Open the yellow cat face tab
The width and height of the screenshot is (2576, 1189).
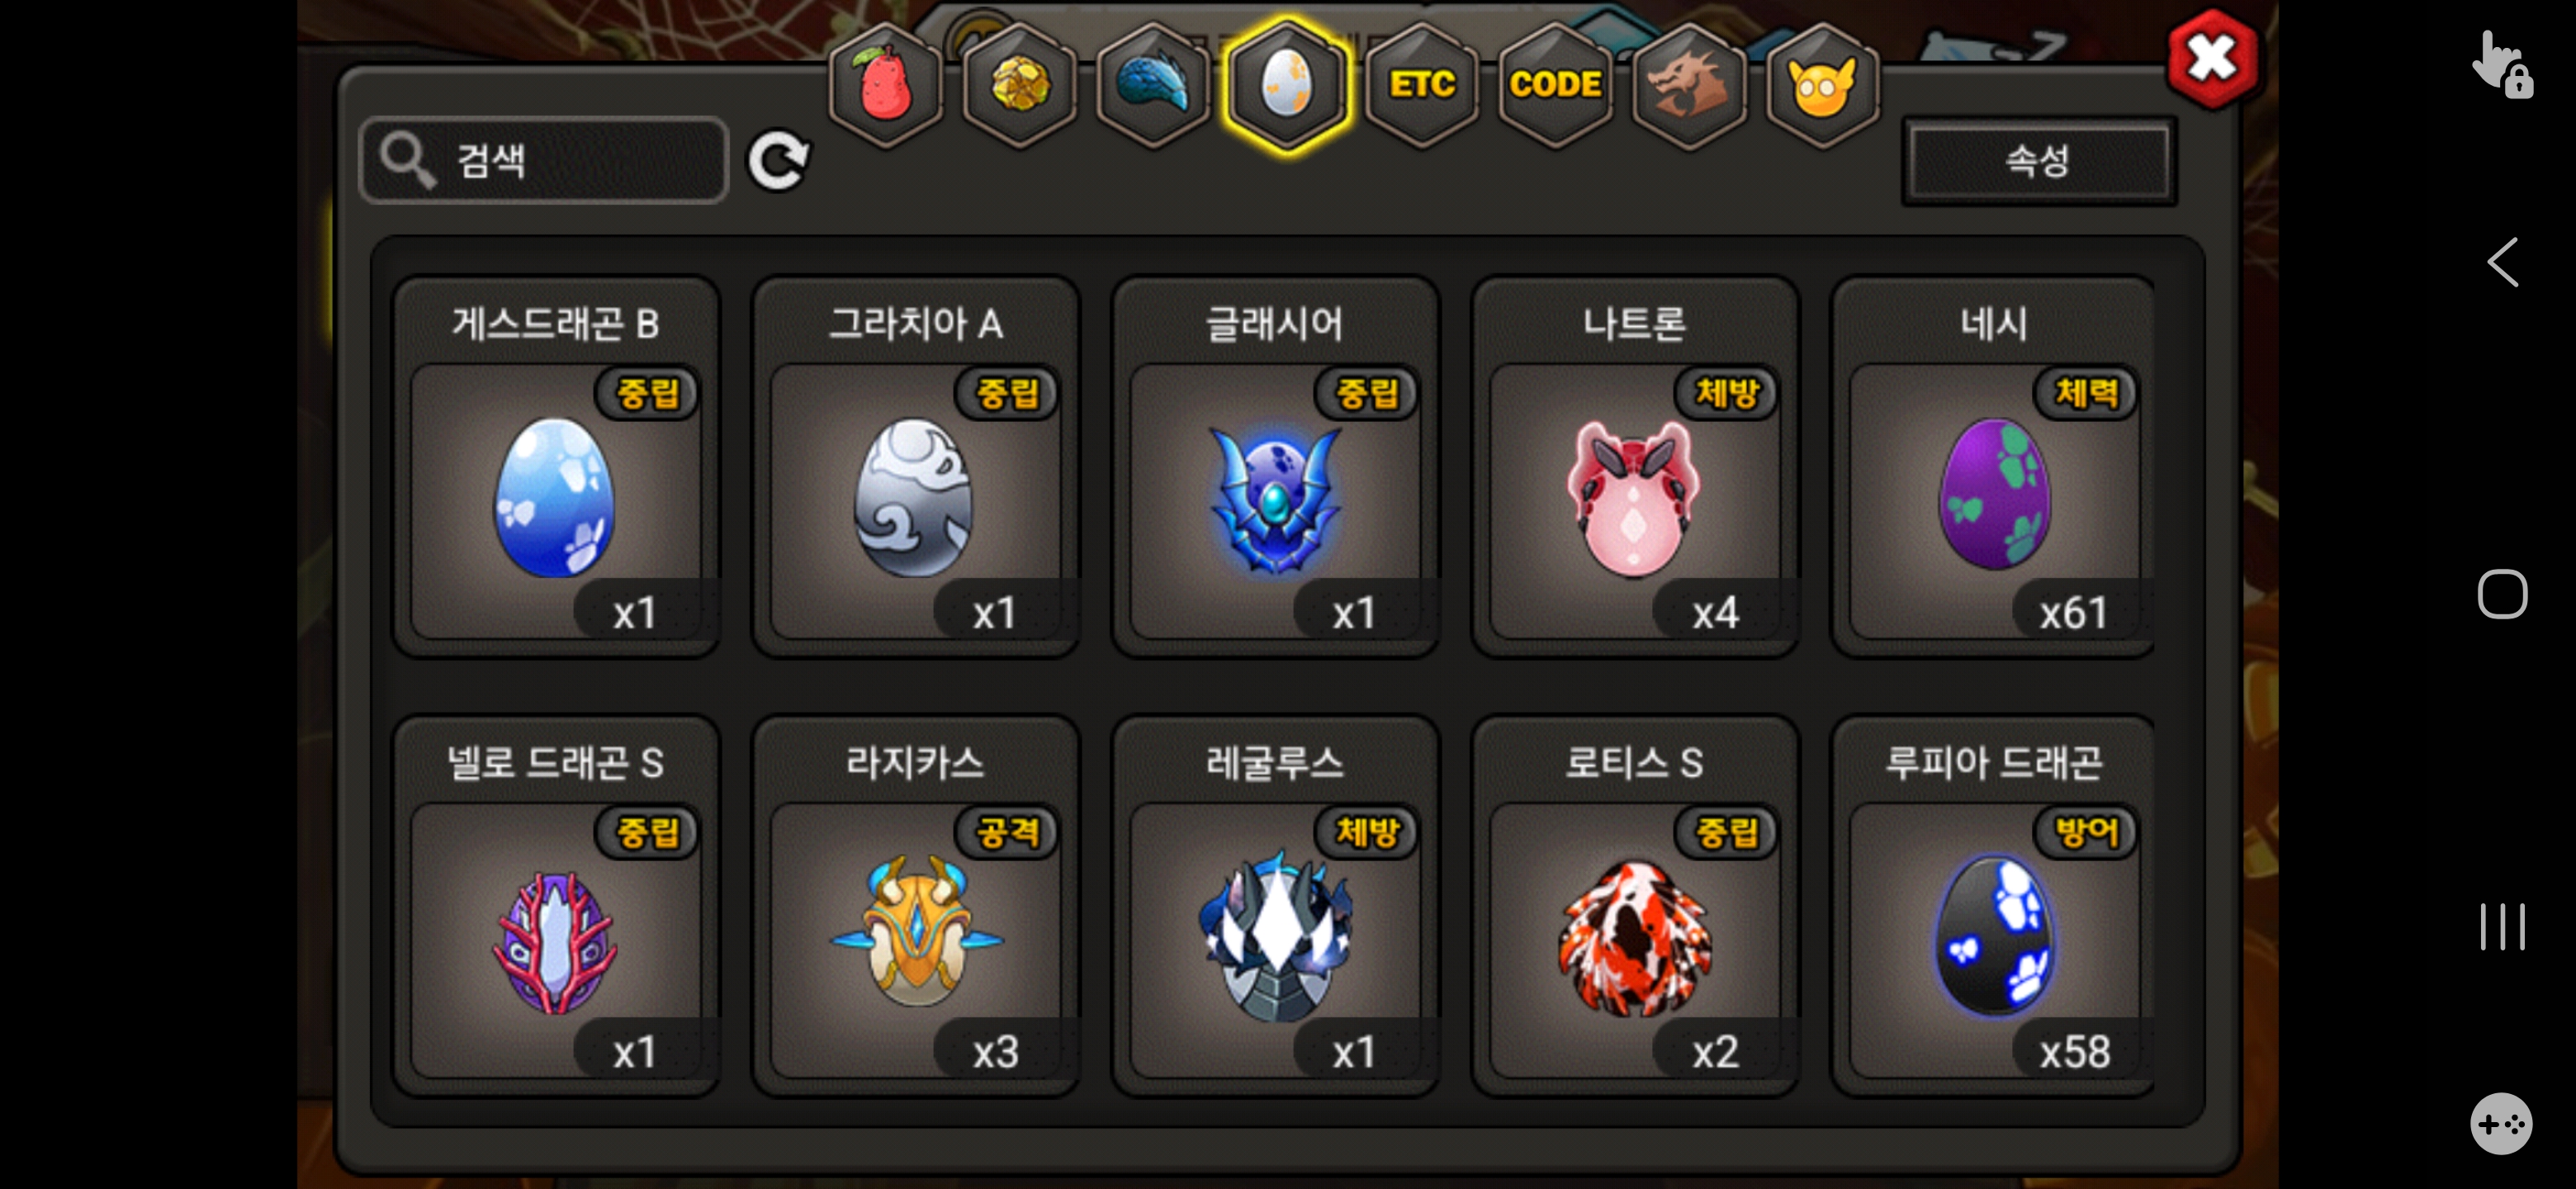tap(1822, 86)
